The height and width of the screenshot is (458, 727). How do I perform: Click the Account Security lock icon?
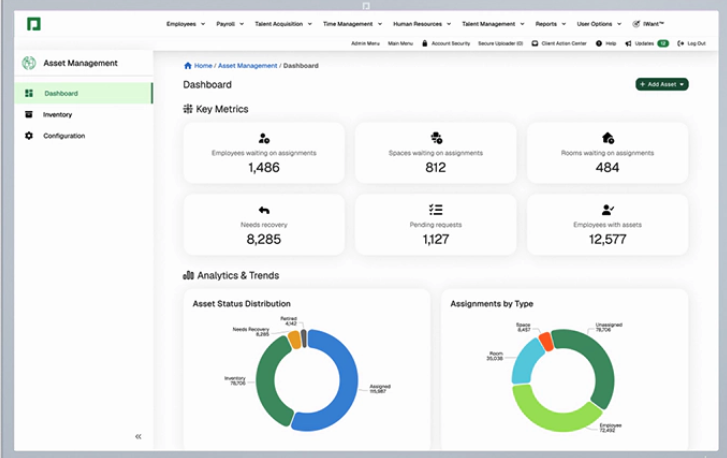tap(424, 43)
